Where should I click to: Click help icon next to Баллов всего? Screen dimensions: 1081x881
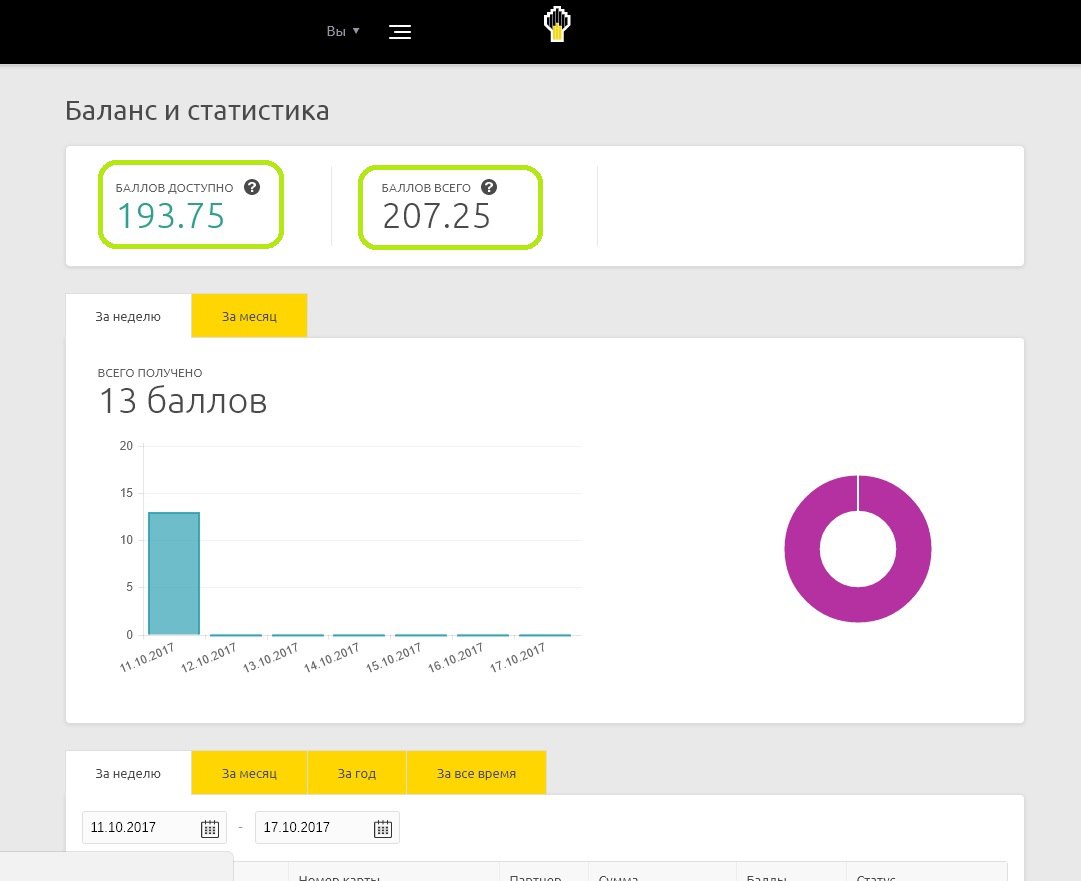489,187
